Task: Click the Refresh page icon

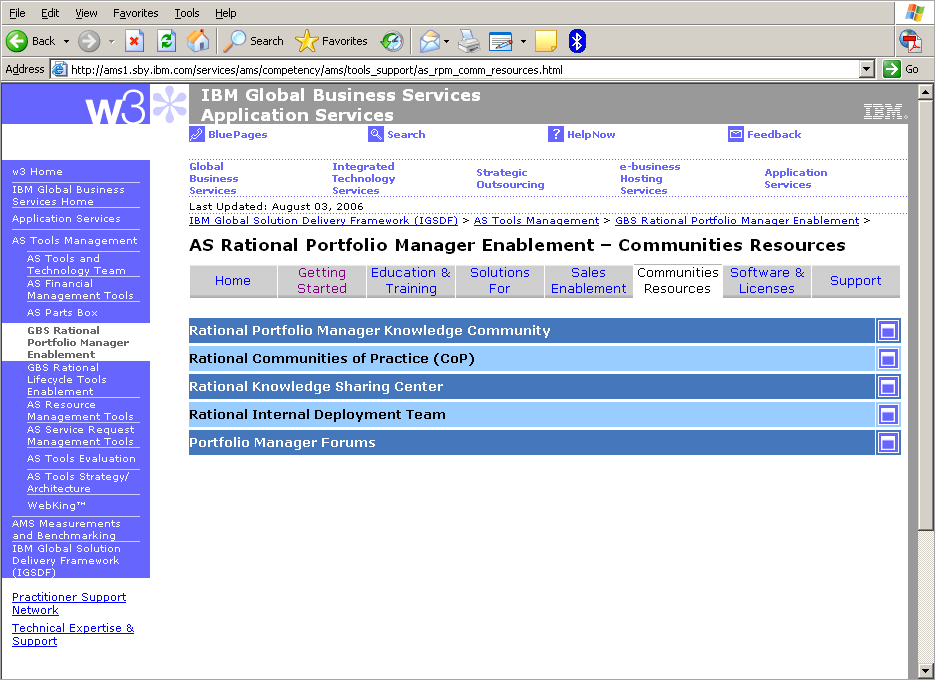Action: point(166,41)
